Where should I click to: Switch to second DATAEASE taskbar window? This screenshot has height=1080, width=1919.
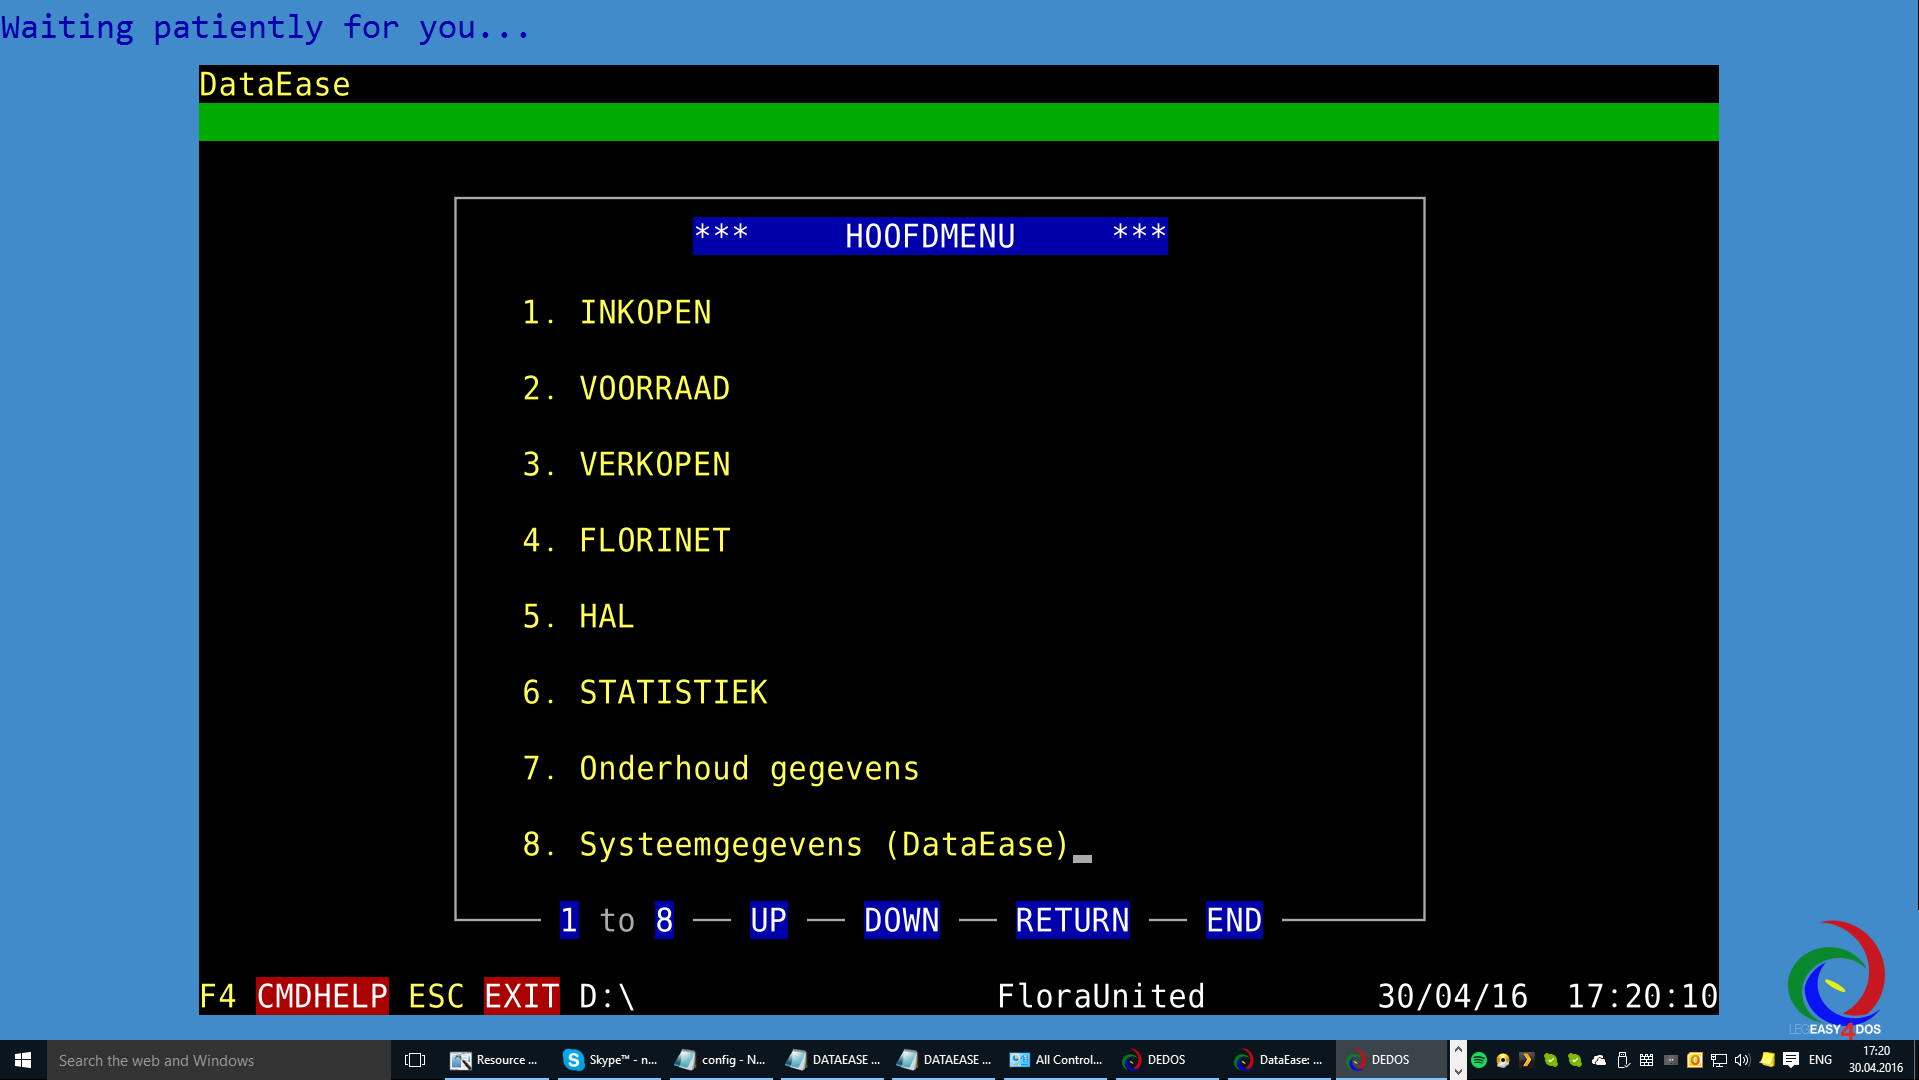pyautogui.click(x=944, y=1060)
